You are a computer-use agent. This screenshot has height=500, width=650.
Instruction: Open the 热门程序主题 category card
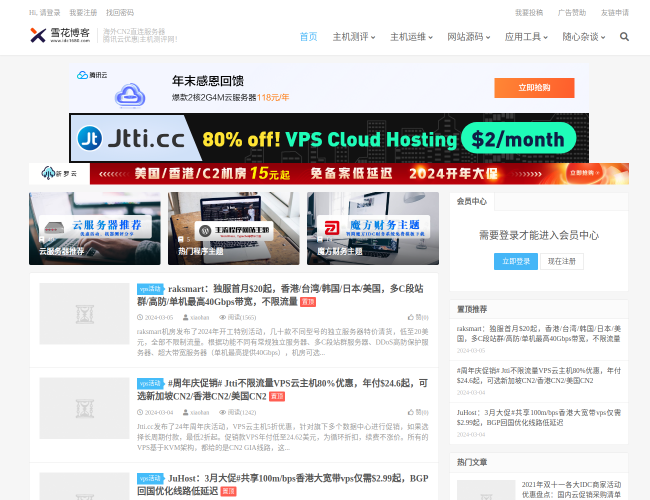[x=234, y=228]
